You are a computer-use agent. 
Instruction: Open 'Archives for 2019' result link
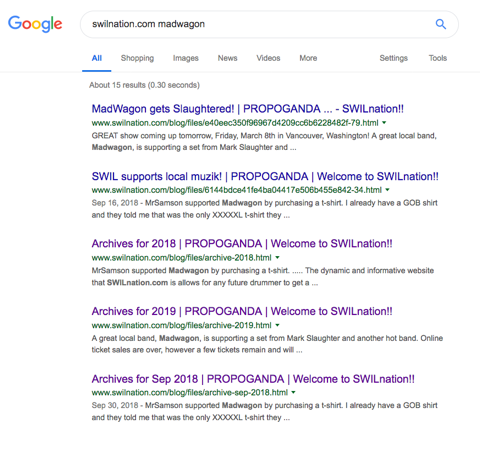[242, 311]
